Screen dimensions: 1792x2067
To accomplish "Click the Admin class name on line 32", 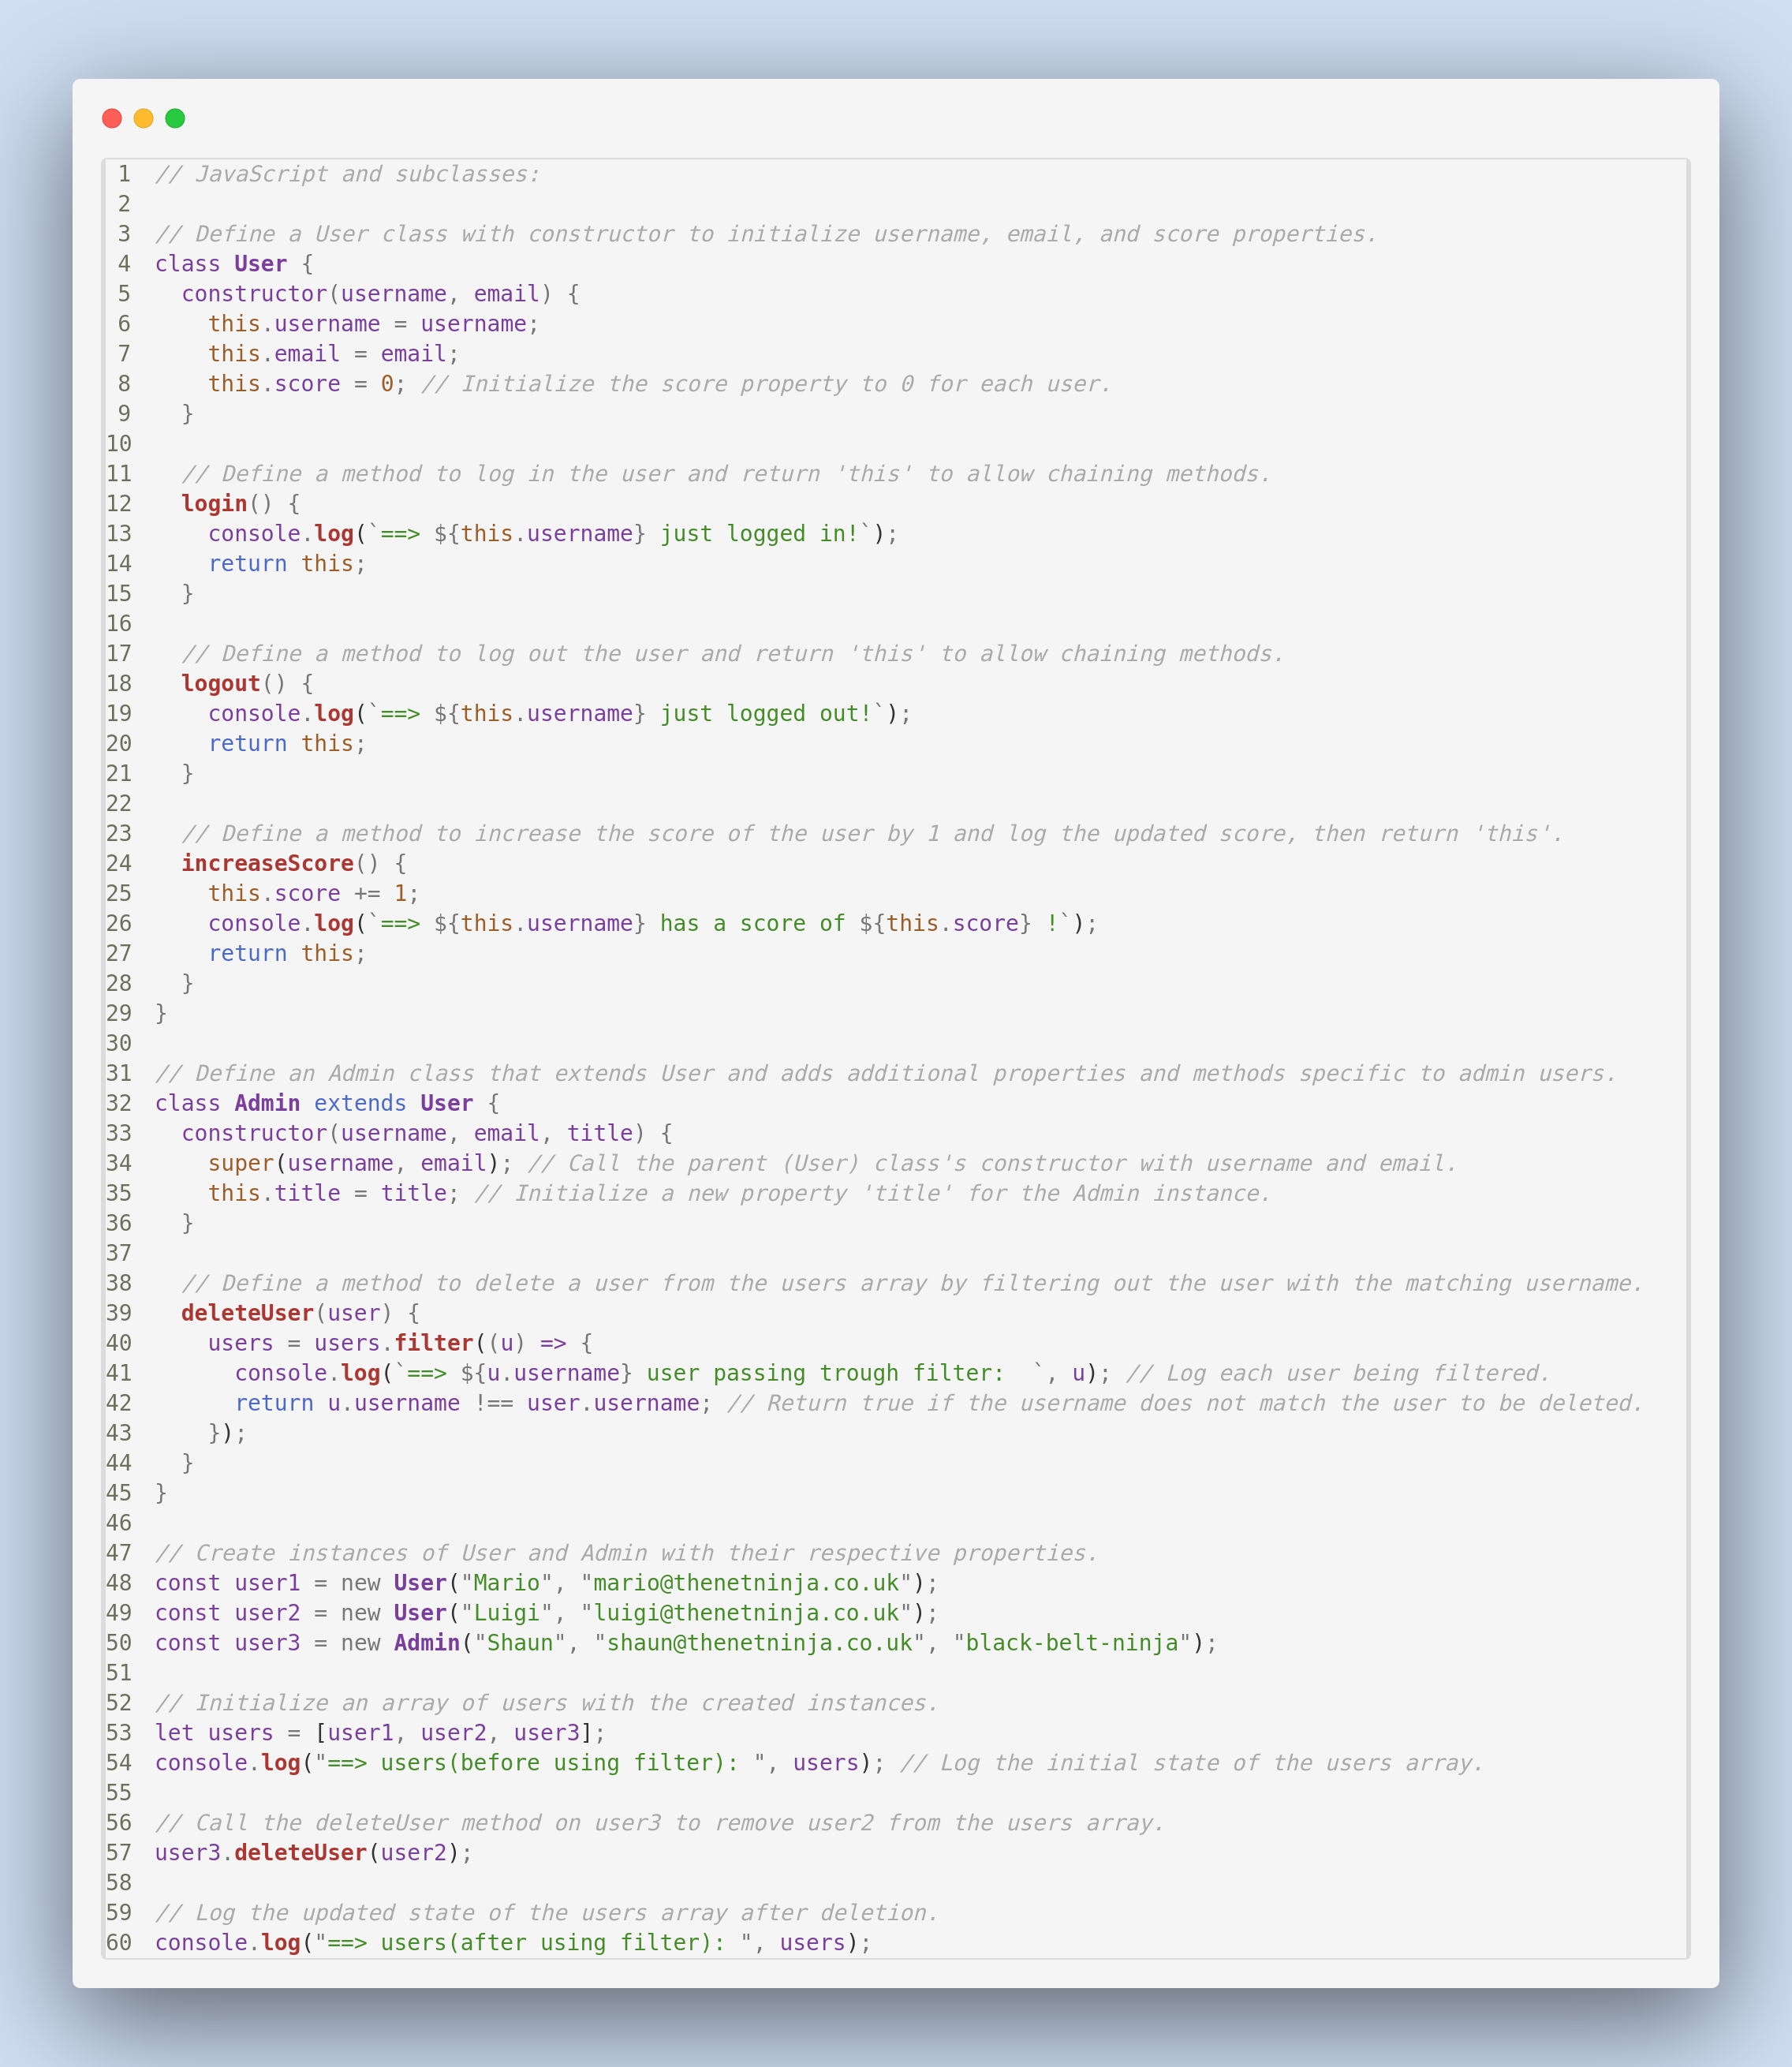I will 266,1103.
